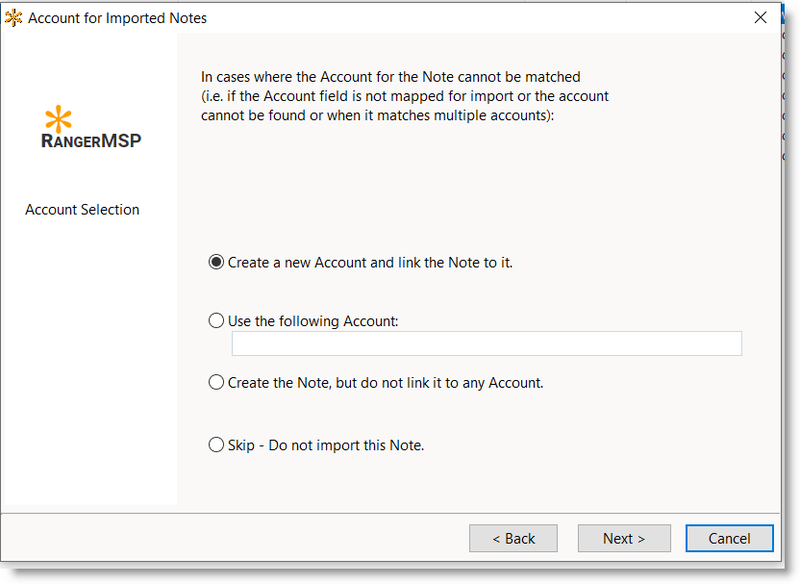Viewport: 800px width, 584px height.
Task: Go back using the '< Back' button
Action: 513,538
